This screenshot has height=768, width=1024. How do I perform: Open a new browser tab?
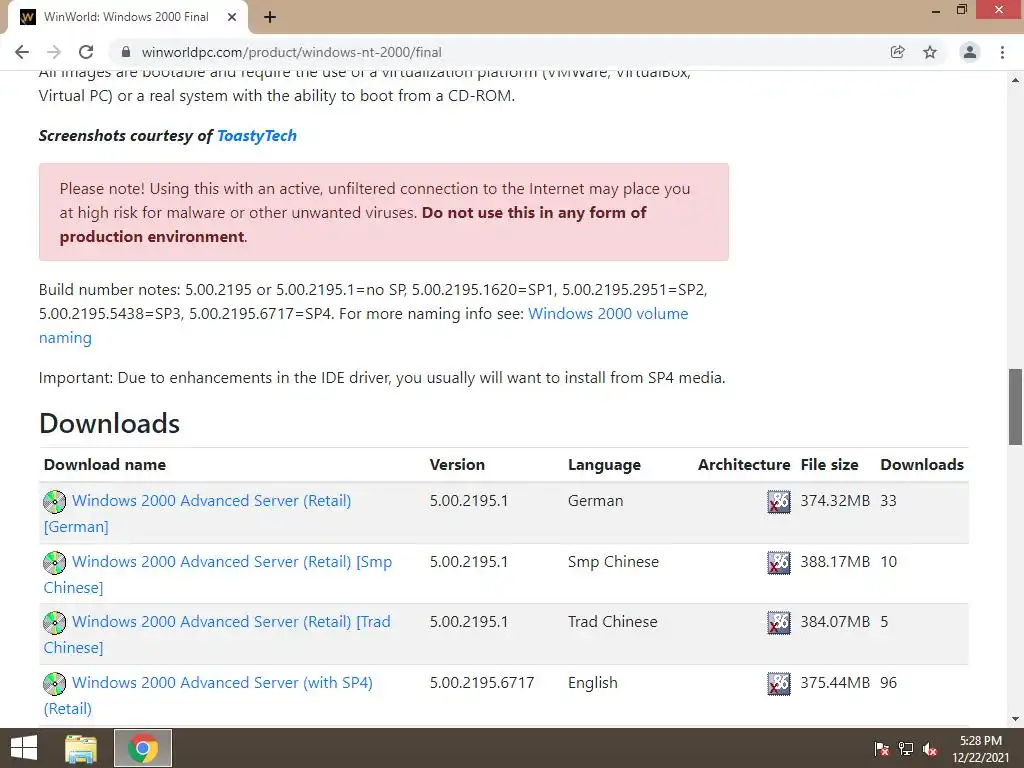(270, 17)
